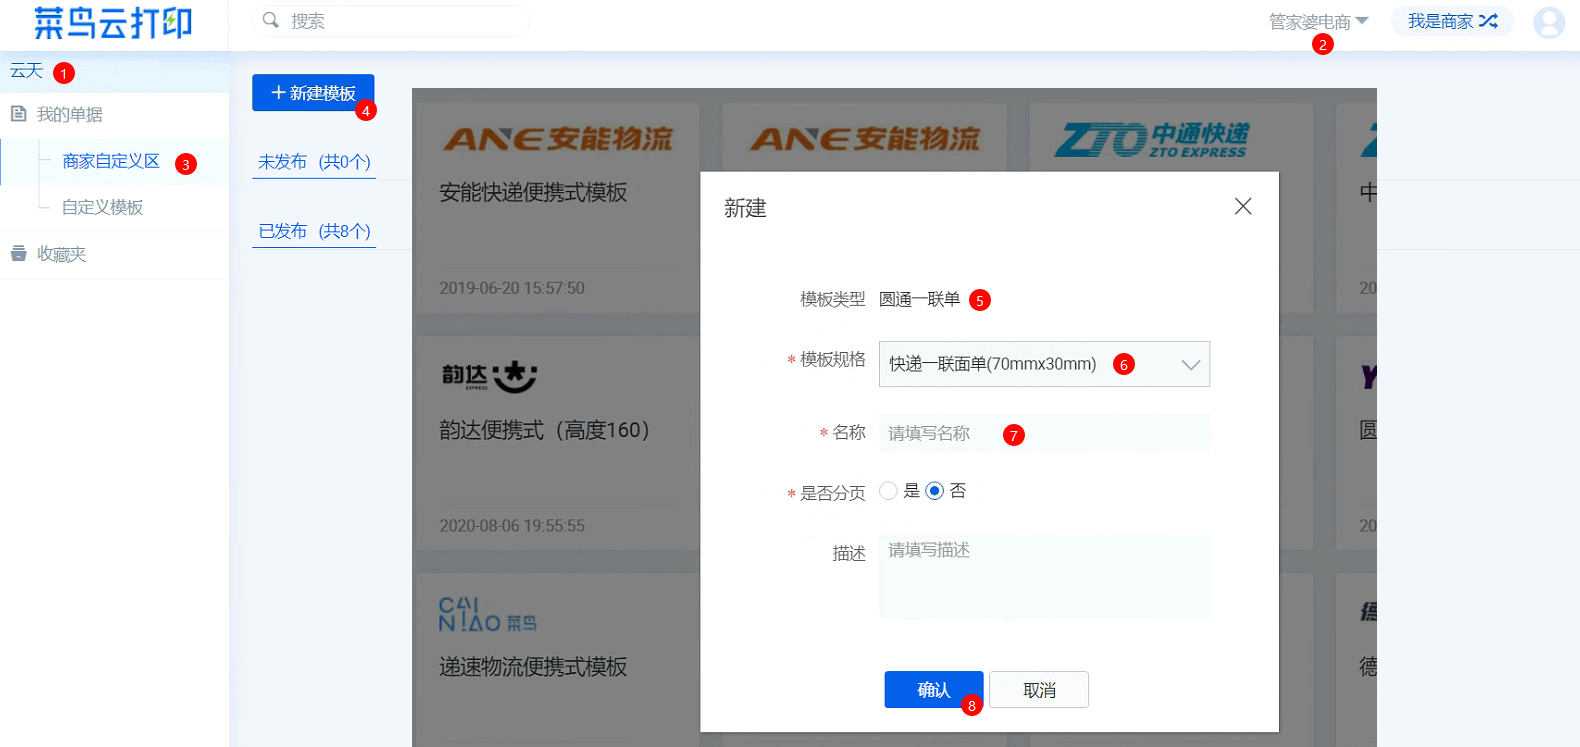1580x747 pixels.
Task: Click the CAINIAO 菜鸟 card logo
Action: 487,615
